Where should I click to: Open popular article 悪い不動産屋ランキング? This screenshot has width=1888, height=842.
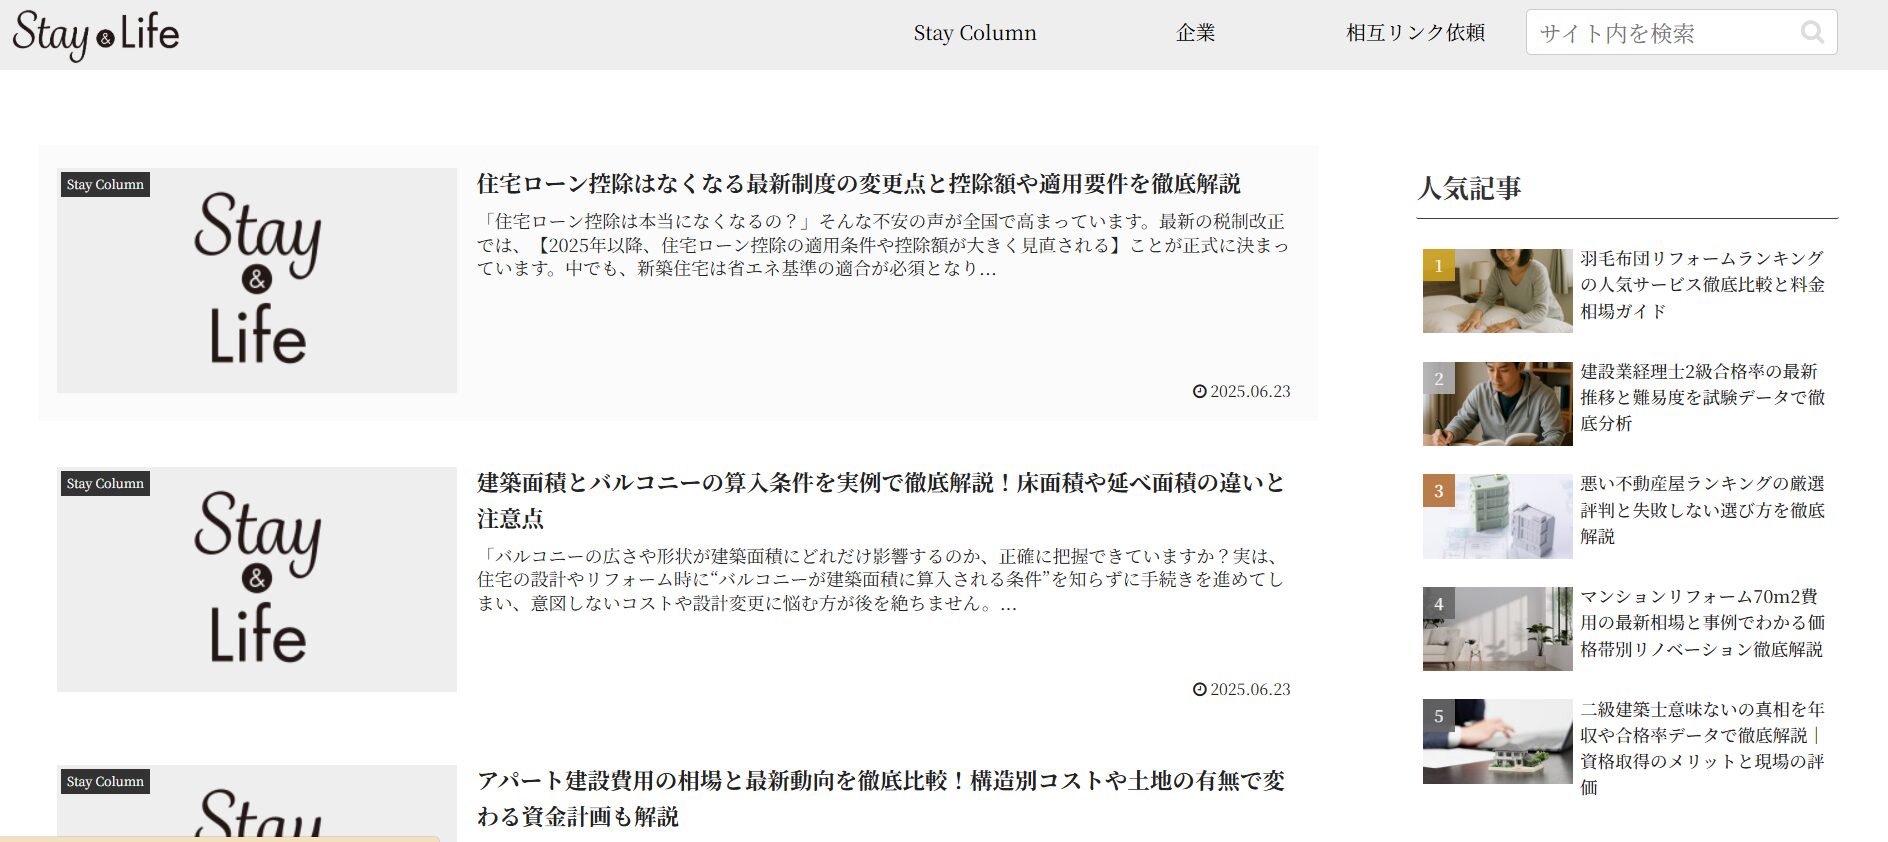tap(1702, 510)
